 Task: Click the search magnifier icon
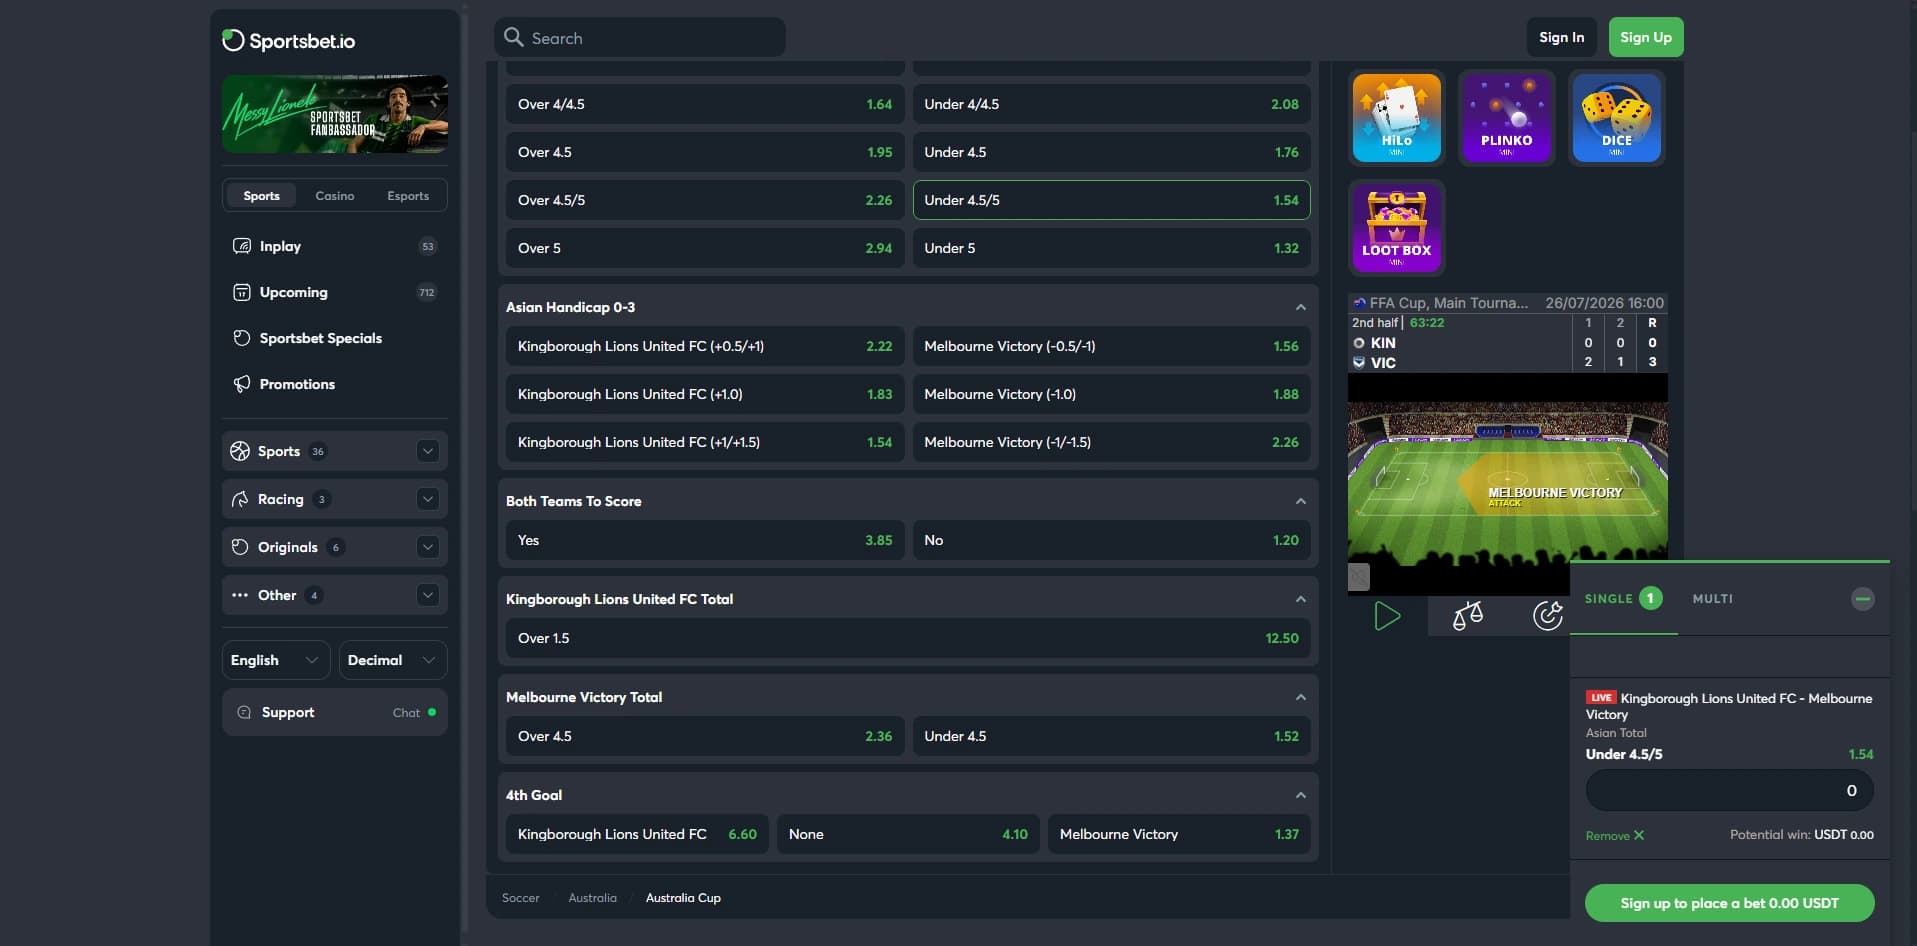[x=514, y=37]
